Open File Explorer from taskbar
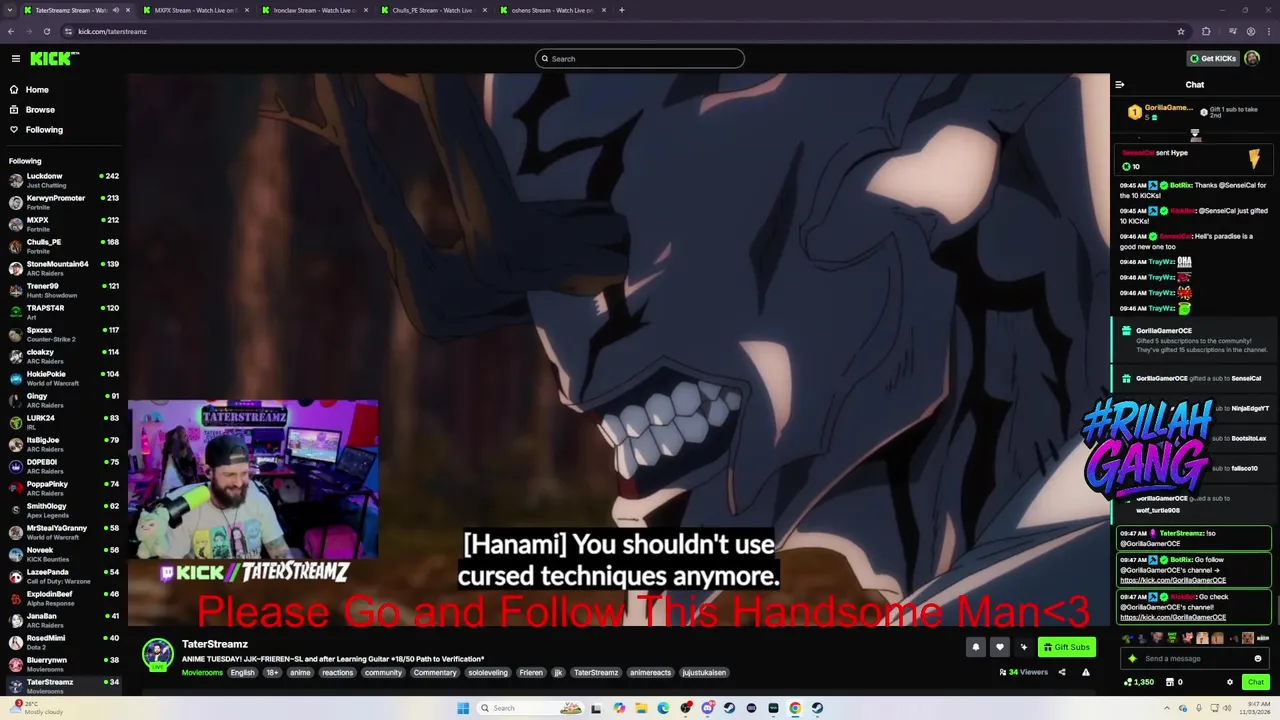 tap(641, 708)
